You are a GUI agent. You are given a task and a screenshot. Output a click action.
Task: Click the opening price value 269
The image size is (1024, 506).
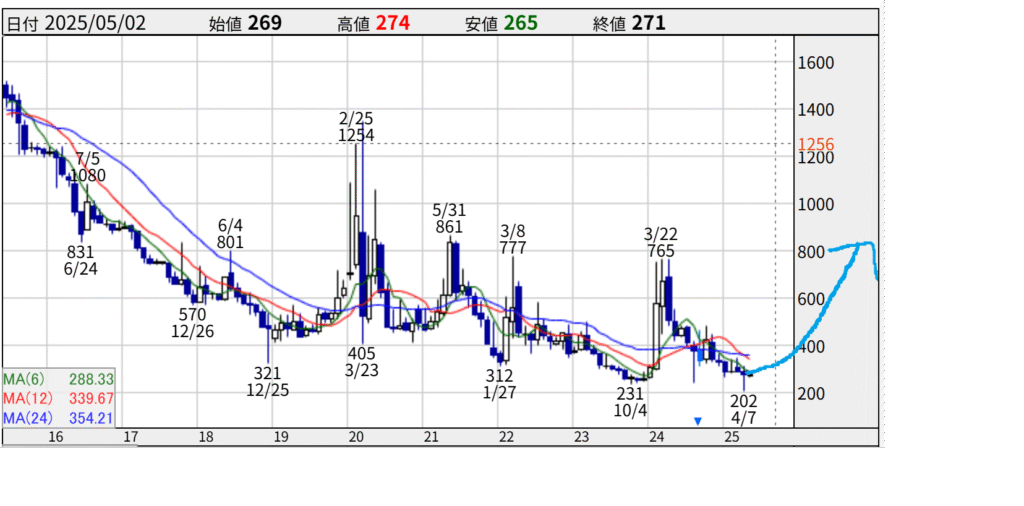tap(264, 24)
